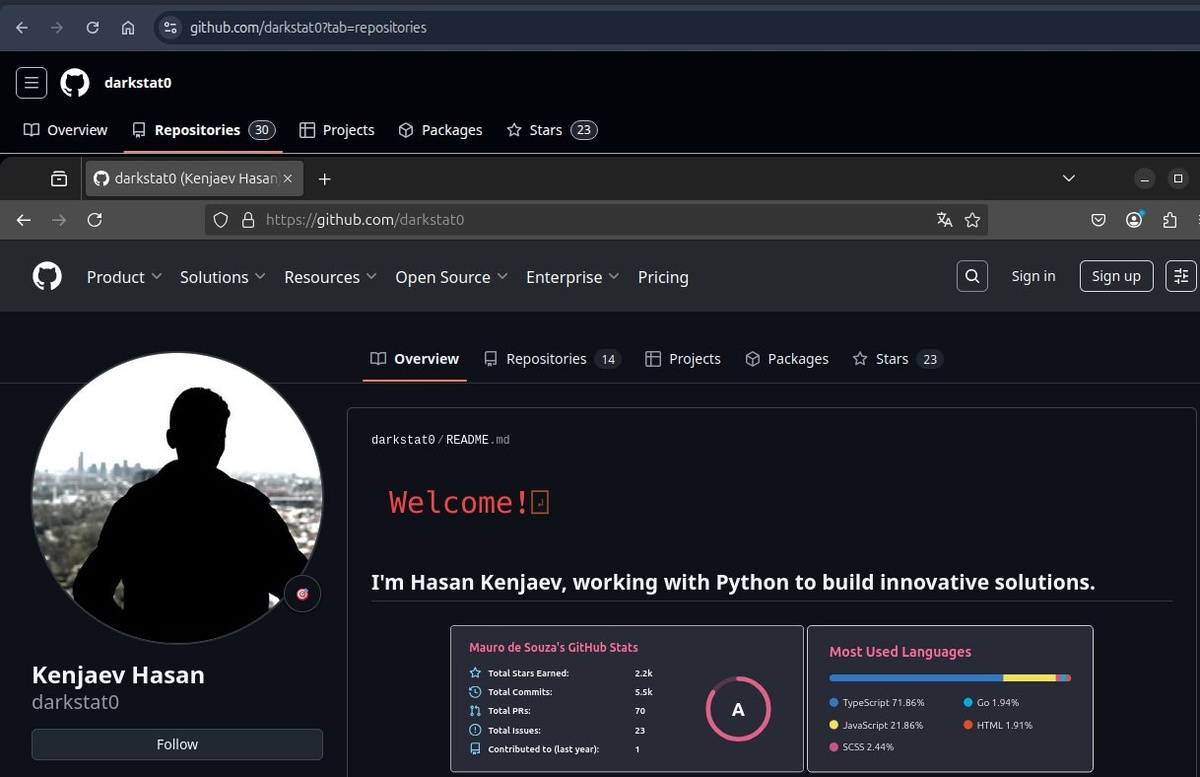Image resolution: width=1200 pixels, height=777 pixels.
Task: Open darkstat0 link in README path
Action: [x=403, y=440]
